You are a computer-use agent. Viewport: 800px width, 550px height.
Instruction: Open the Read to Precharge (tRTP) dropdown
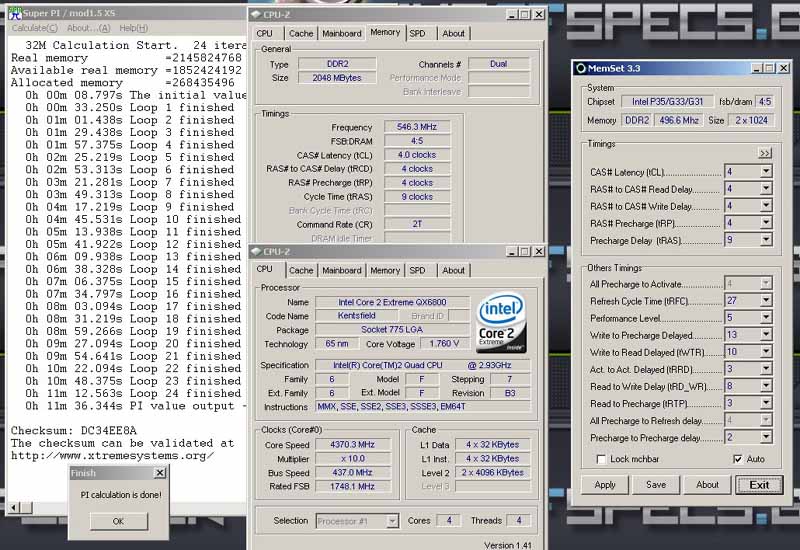click(x=766, y=403)
